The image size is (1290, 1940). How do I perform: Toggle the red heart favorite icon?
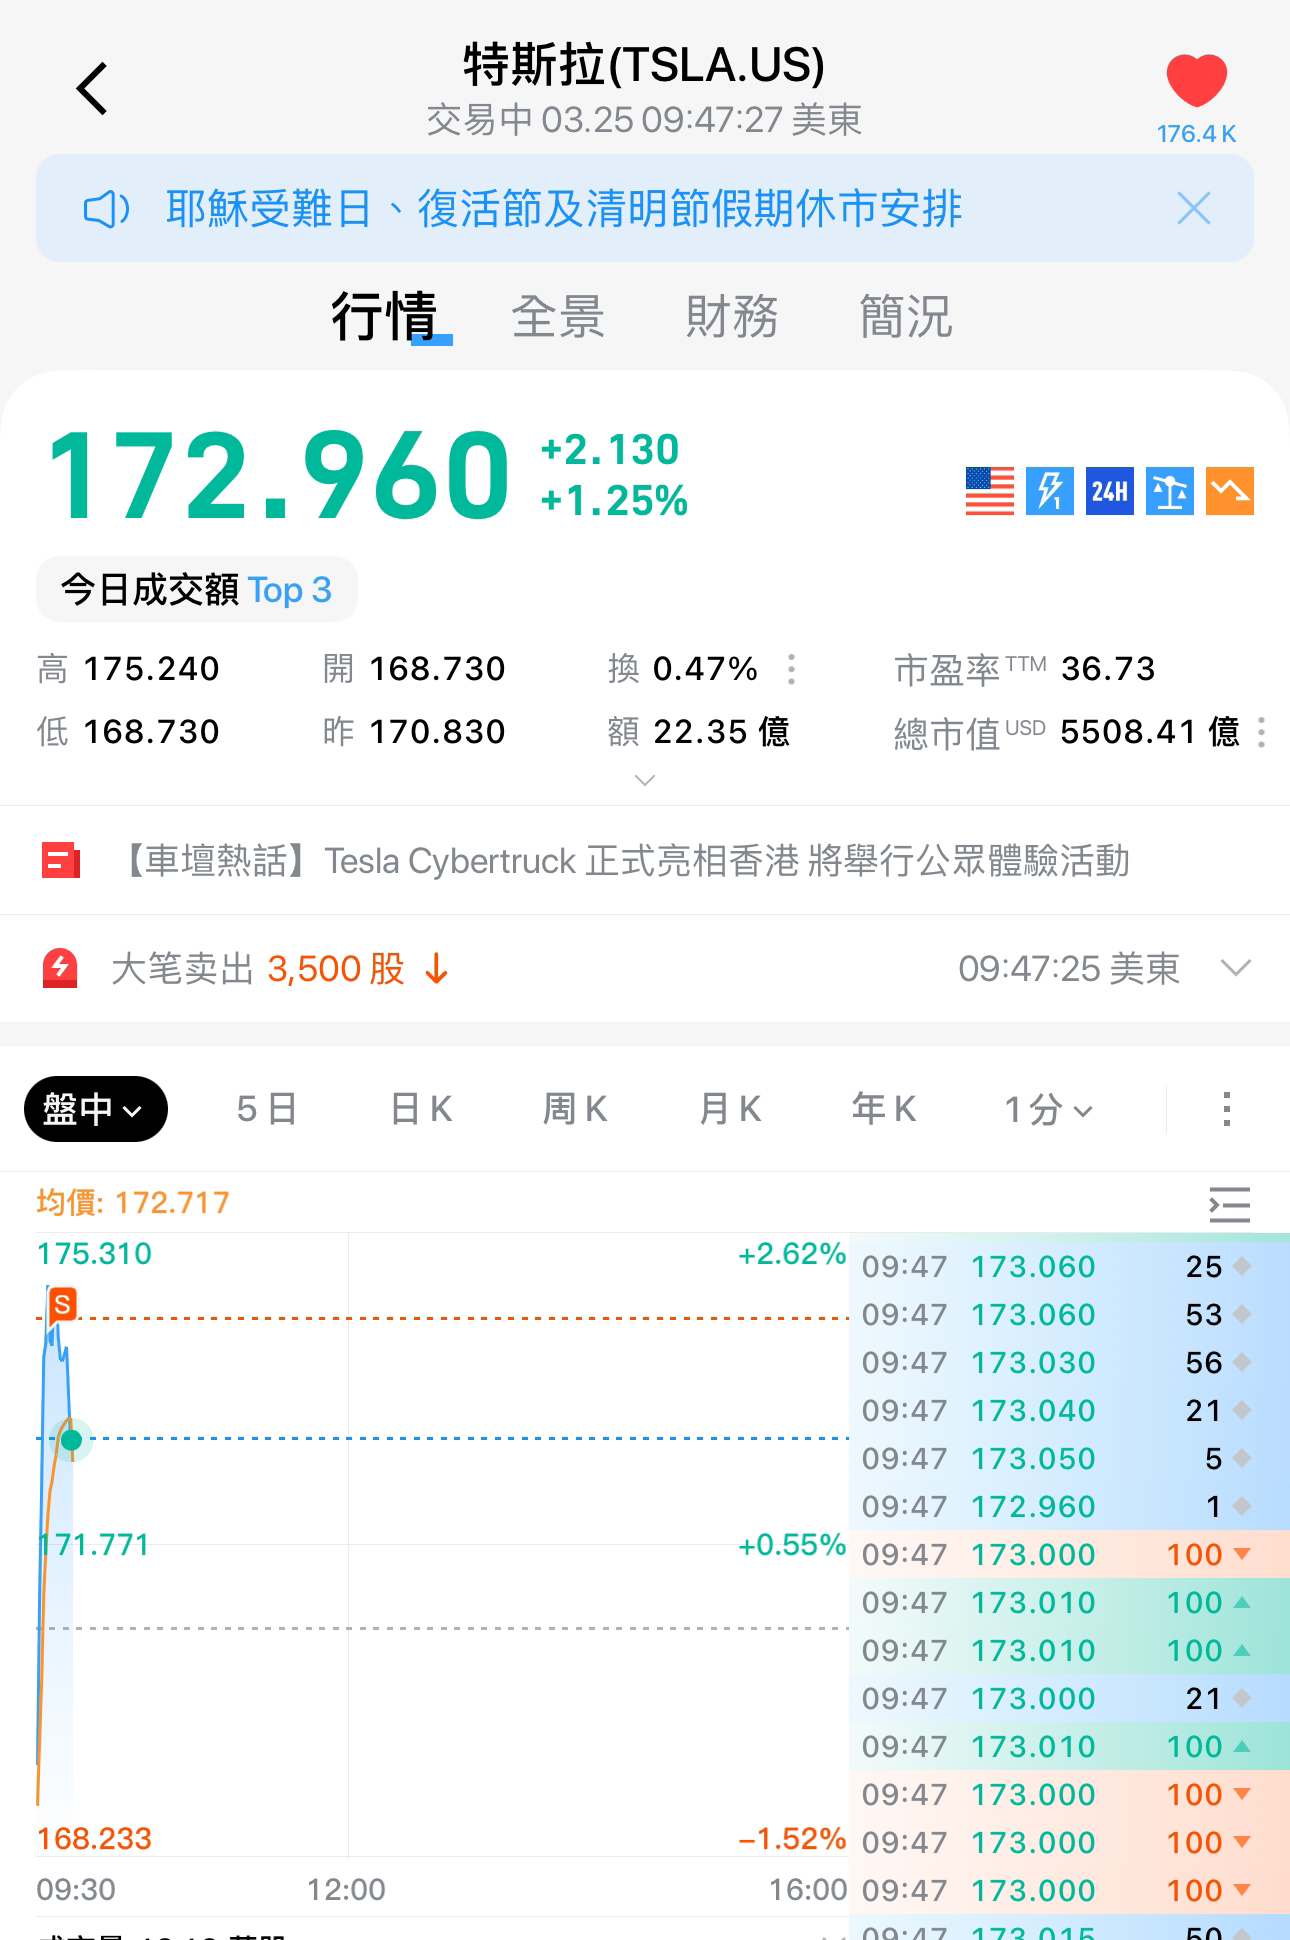(1196, 82)
